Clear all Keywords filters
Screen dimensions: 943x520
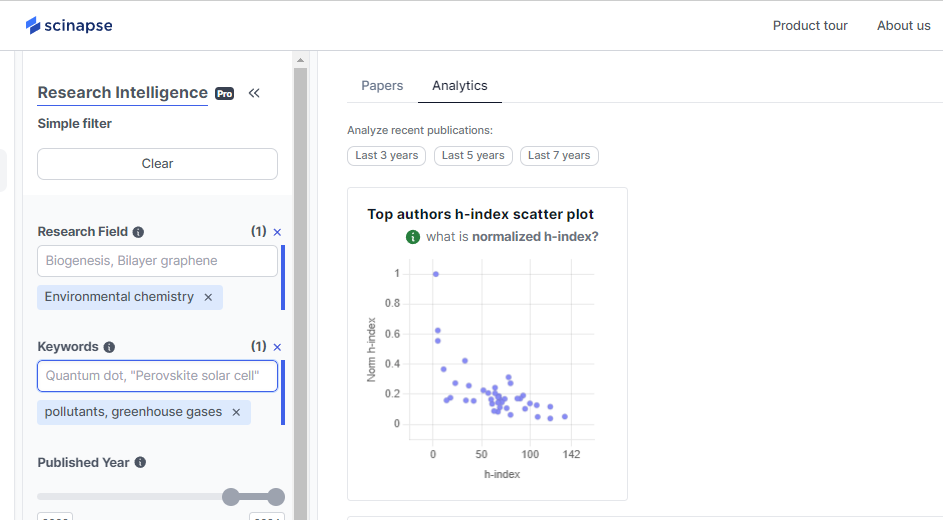277,347
